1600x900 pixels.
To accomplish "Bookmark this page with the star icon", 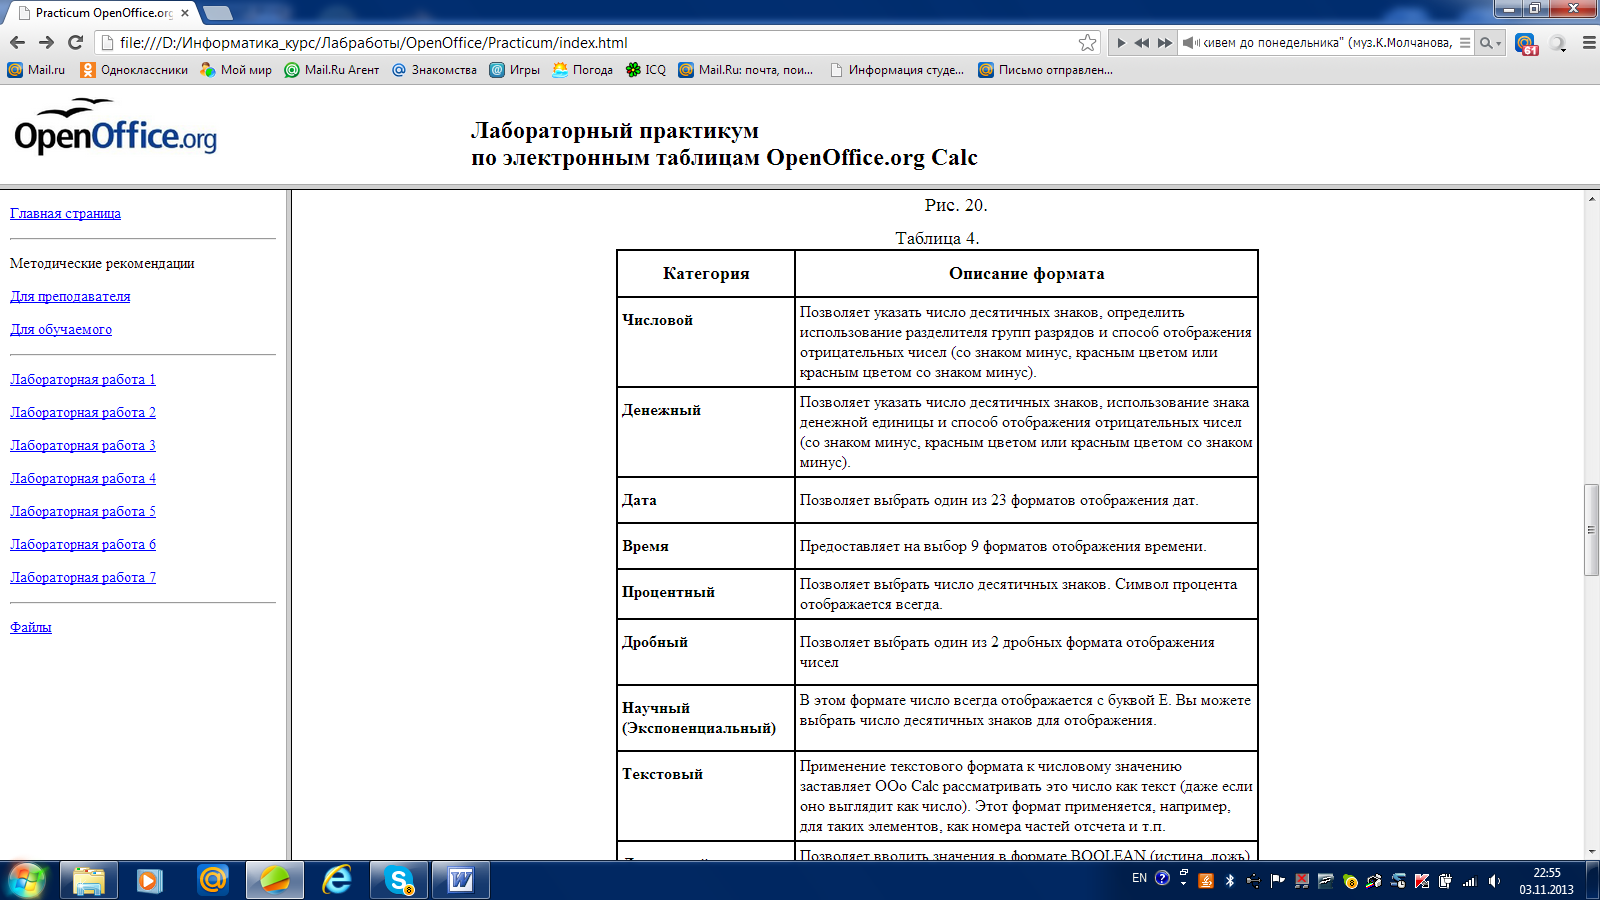I will click(1087, 42).
